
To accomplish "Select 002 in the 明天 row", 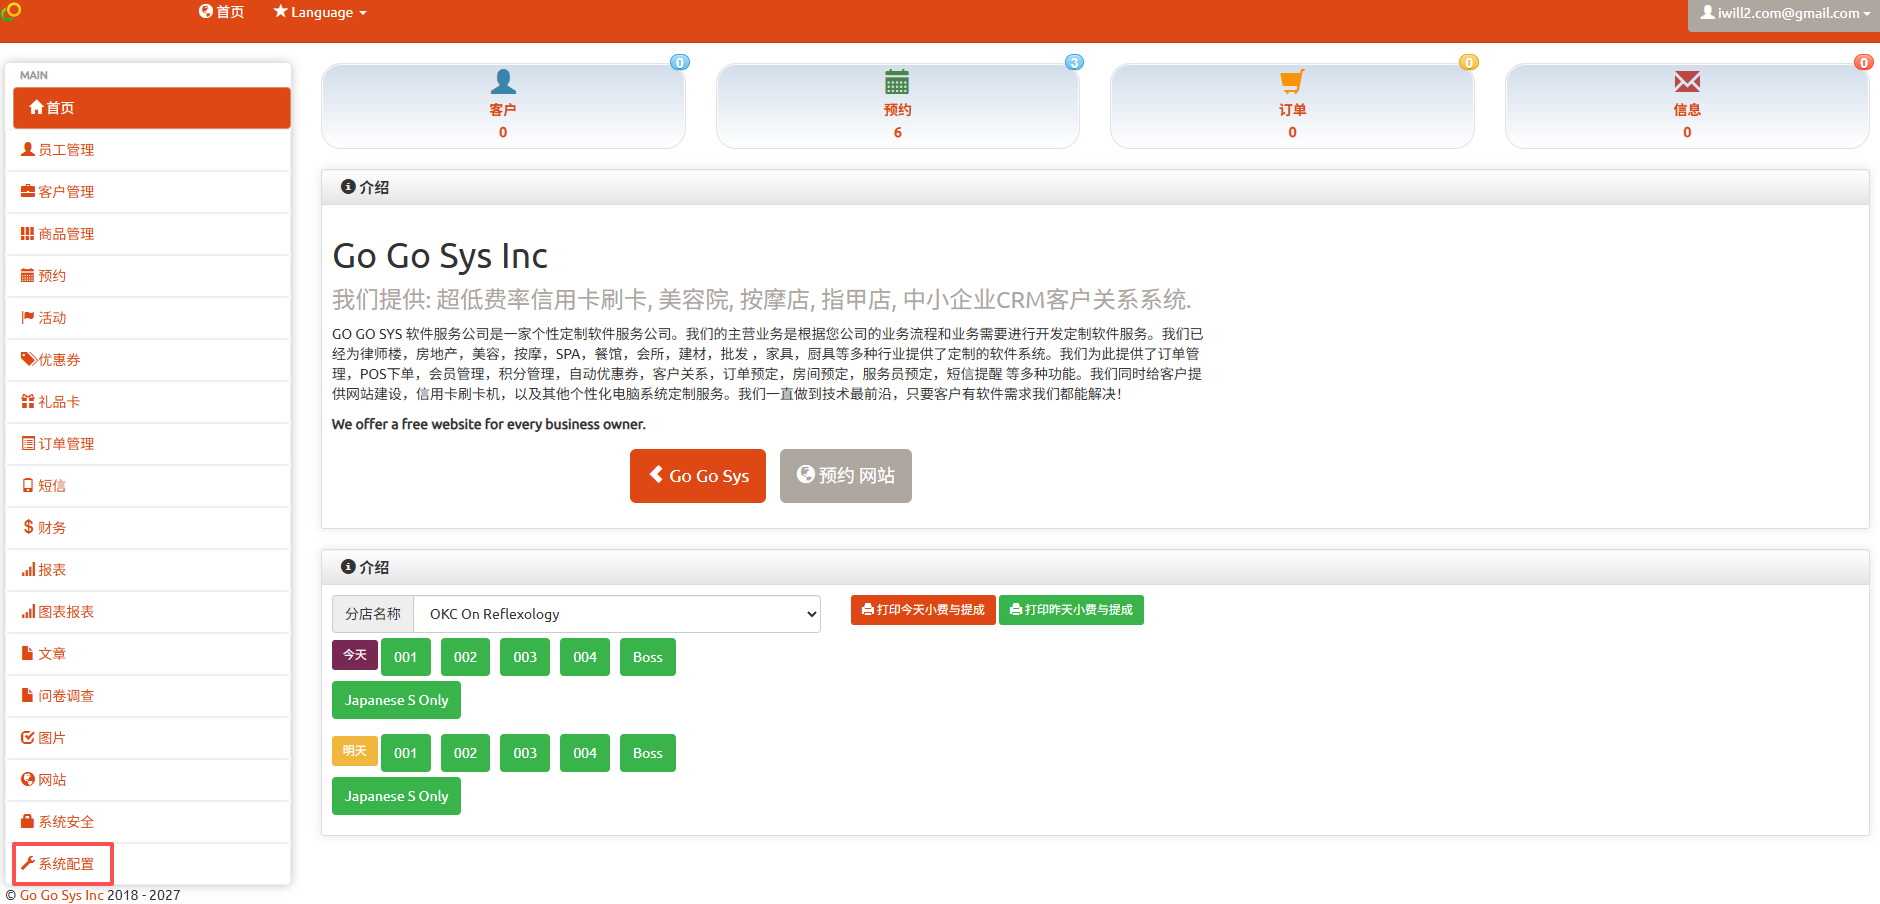I will tap(465, 753).
